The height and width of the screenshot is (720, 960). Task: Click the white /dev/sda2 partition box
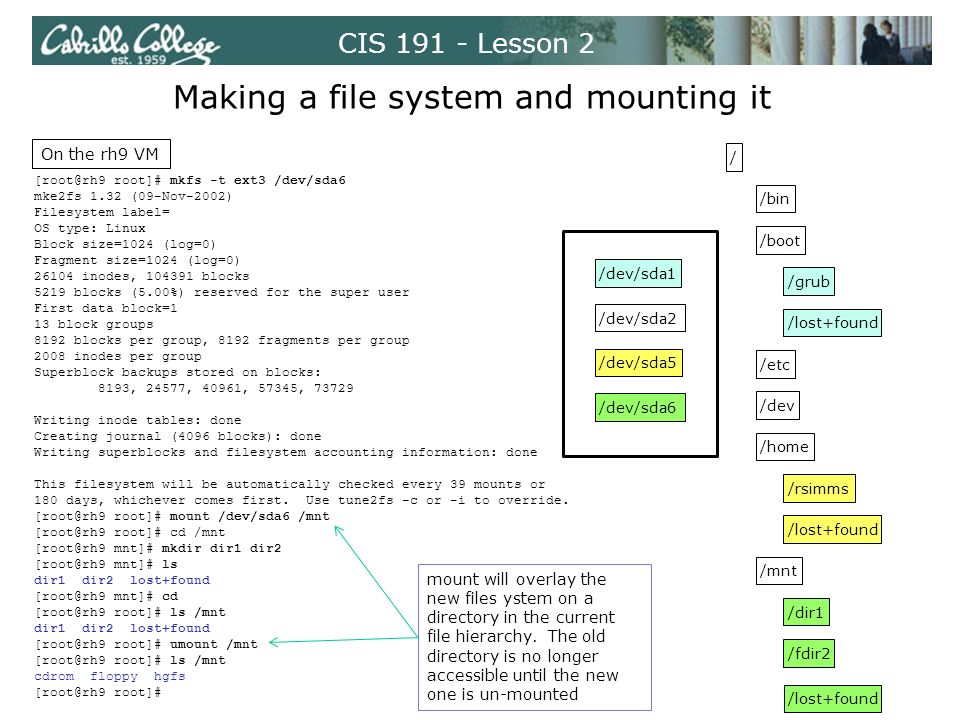[640, 318]
